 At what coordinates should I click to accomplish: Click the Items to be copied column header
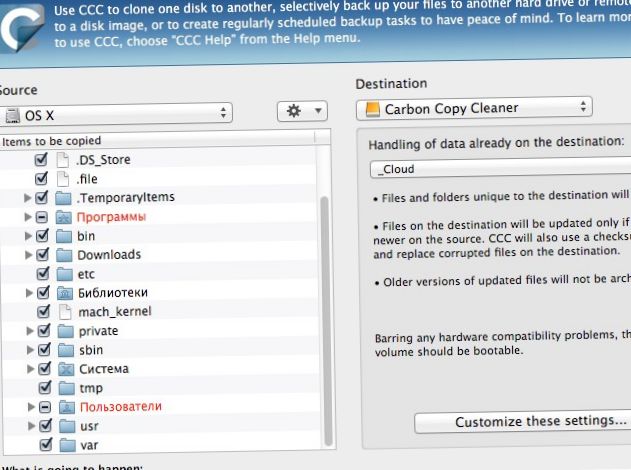point(158,140)
